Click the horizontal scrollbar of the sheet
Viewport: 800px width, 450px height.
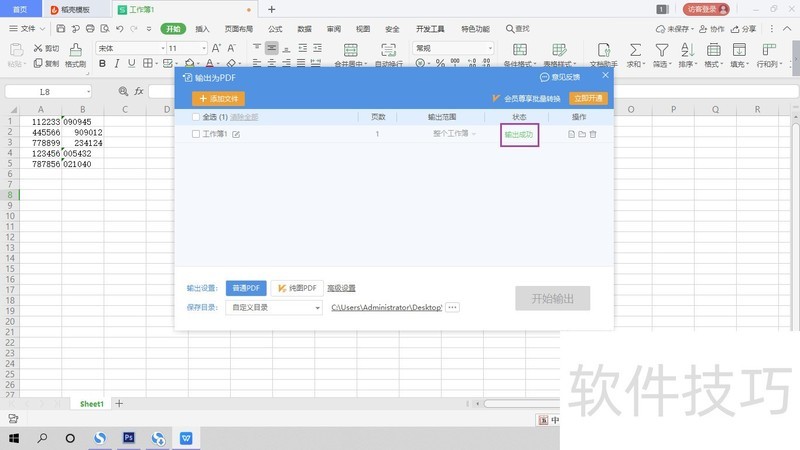point(521,404)
